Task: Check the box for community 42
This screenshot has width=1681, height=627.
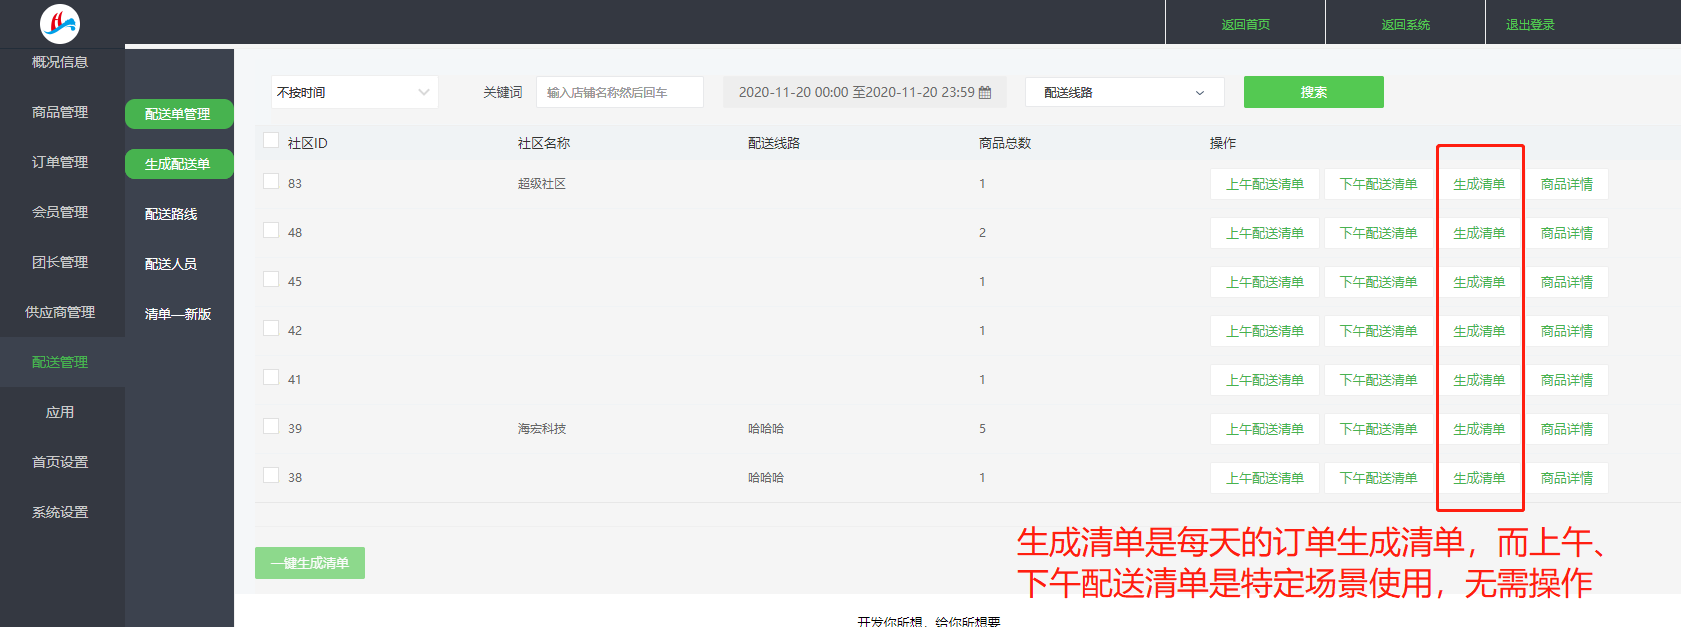Action: [x=271, y=328]
